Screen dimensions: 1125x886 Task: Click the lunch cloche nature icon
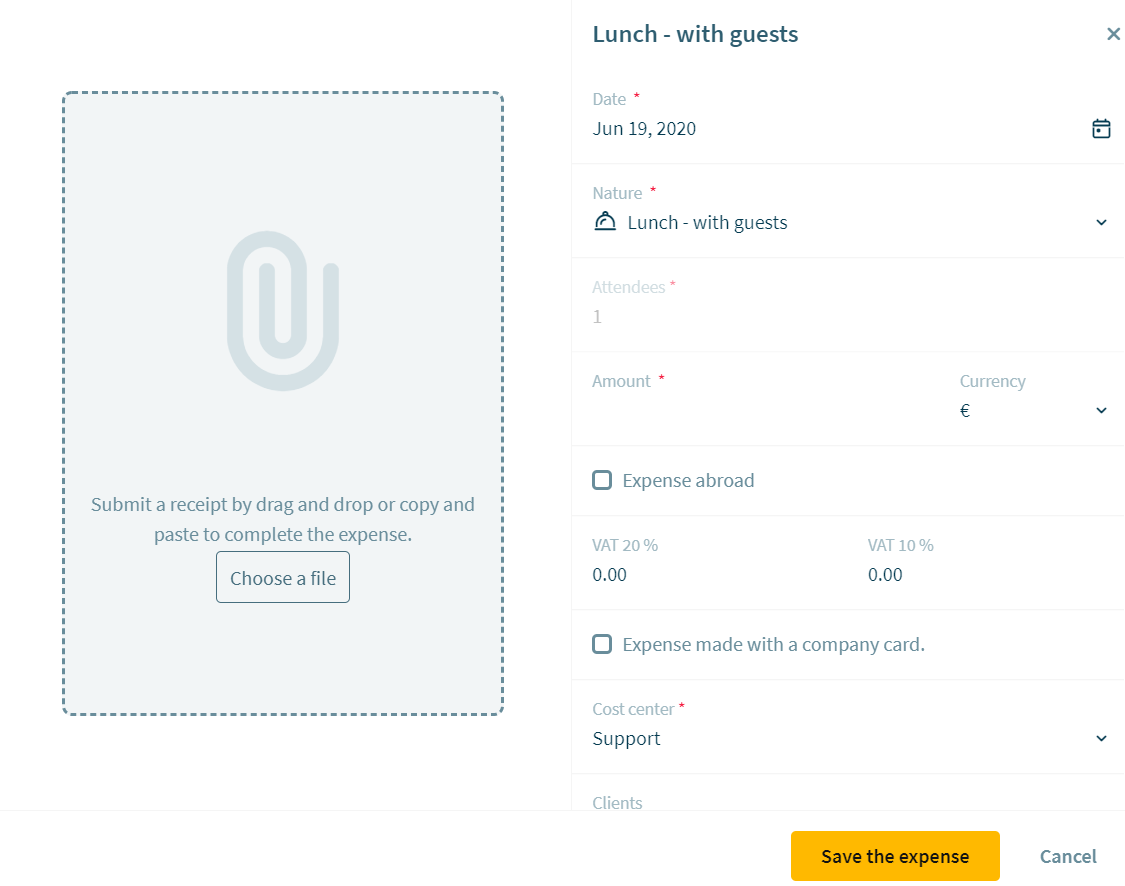point(605,221)
